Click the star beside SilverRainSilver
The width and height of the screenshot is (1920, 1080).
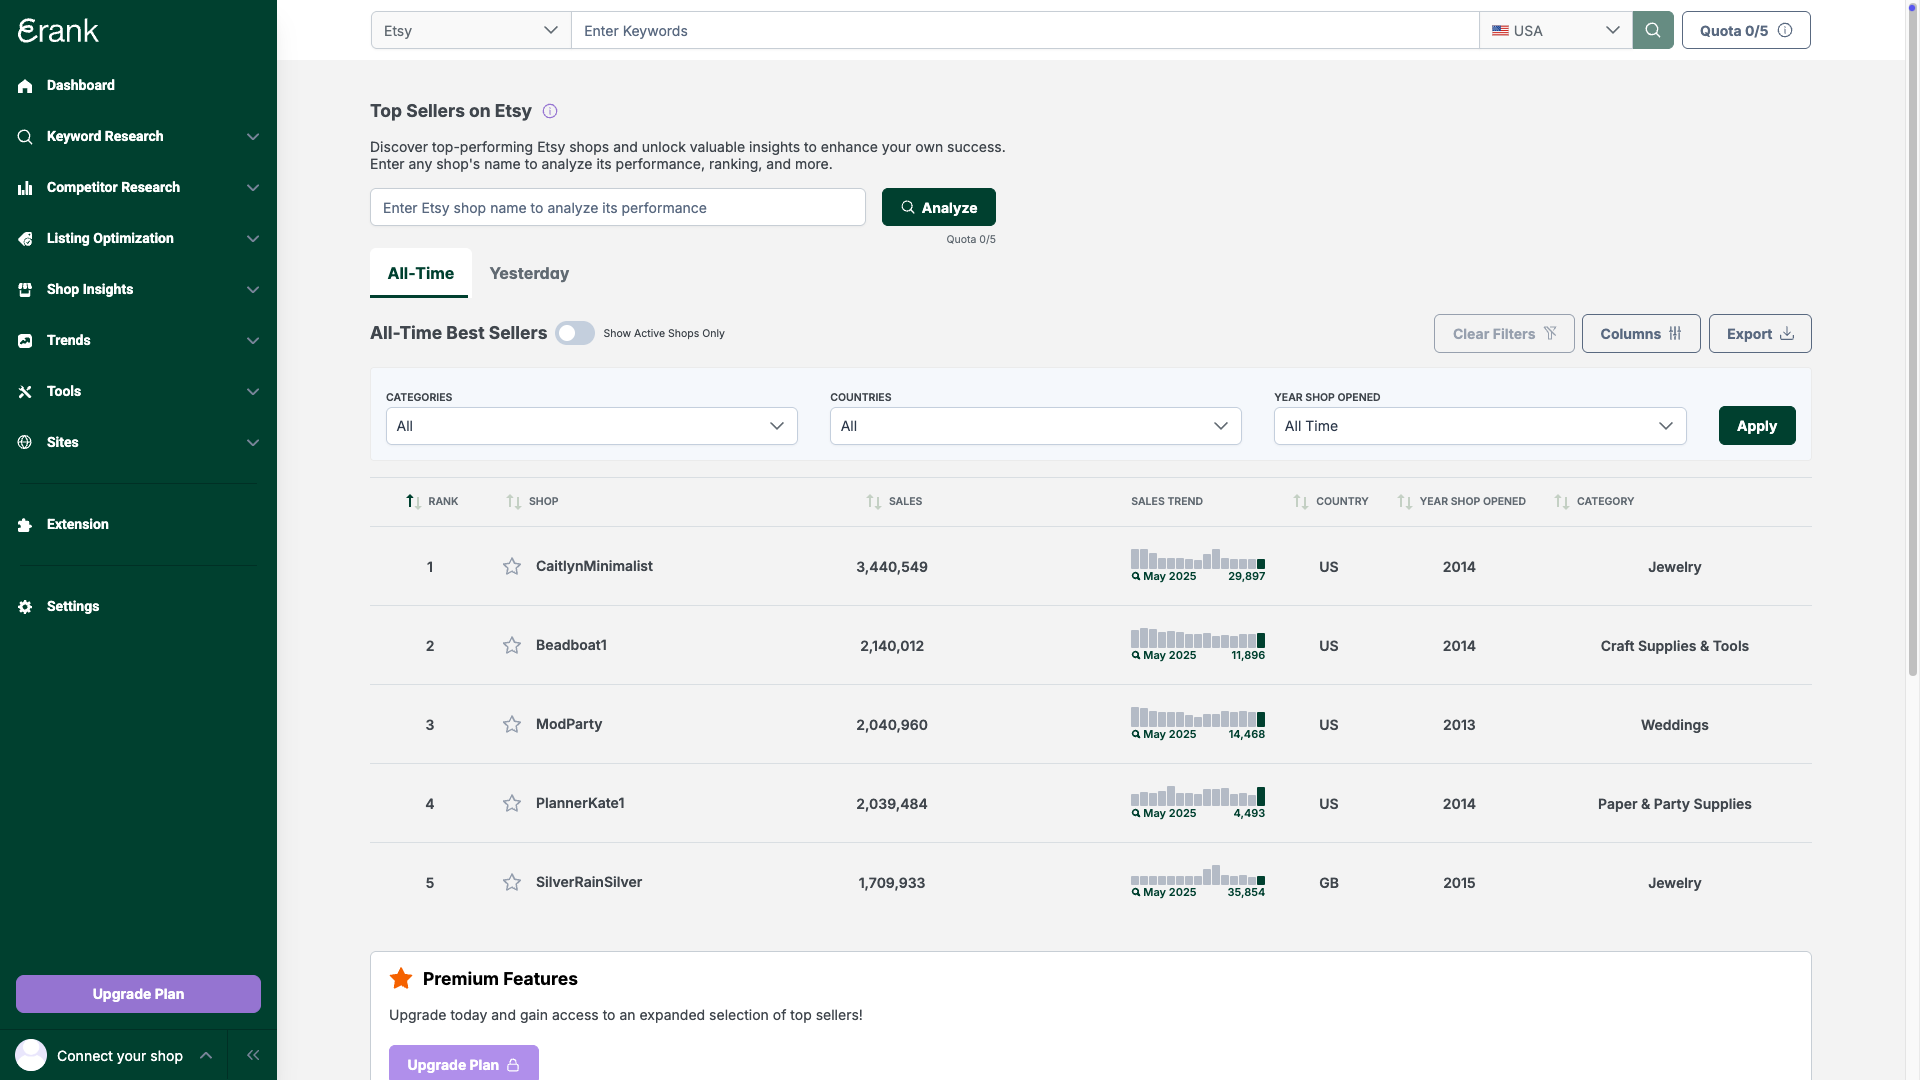[512, 883]
